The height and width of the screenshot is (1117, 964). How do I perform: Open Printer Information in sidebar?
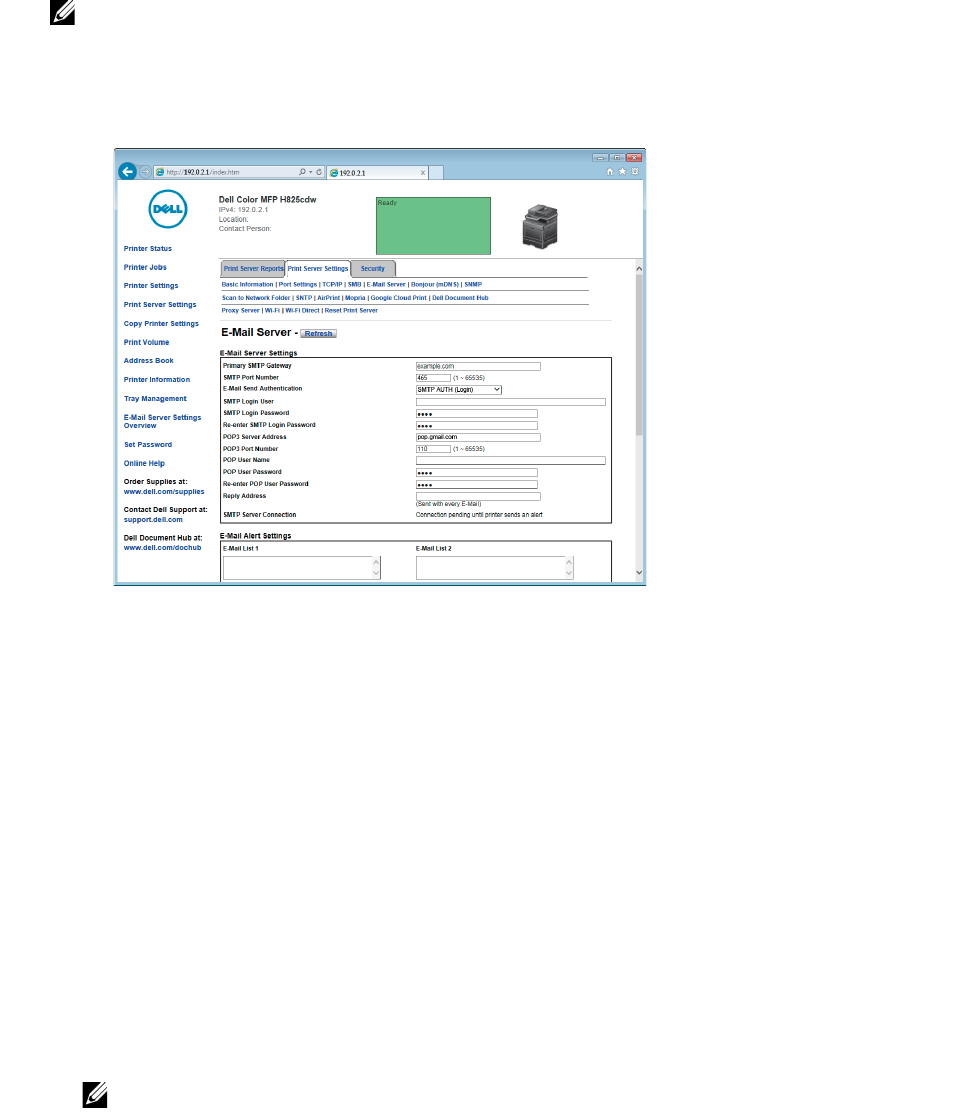157,380
